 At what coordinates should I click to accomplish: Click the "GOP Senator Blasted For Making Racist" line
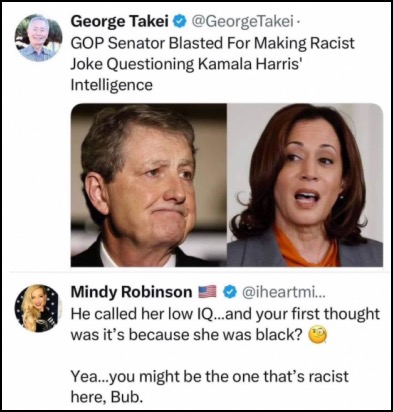pyautogui.click(x=213, y=43)
